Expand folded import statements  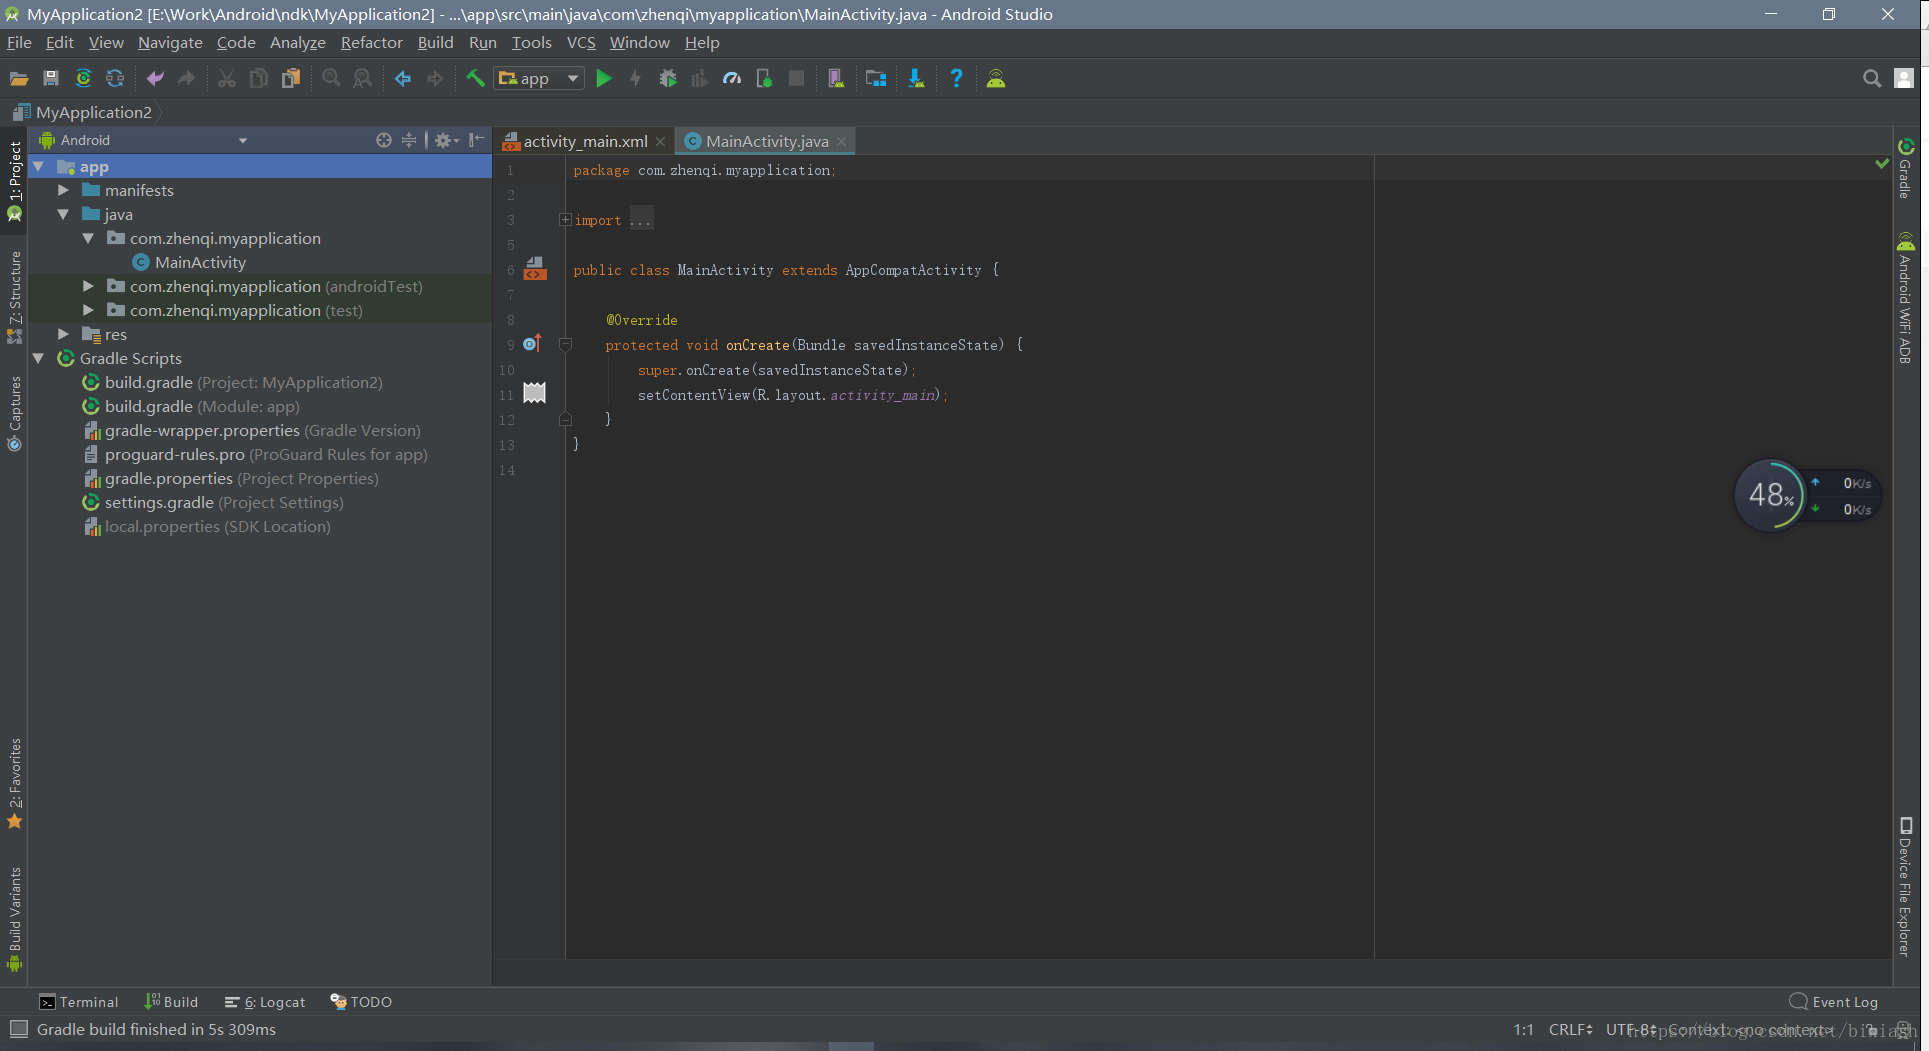[x=565, y=220]
